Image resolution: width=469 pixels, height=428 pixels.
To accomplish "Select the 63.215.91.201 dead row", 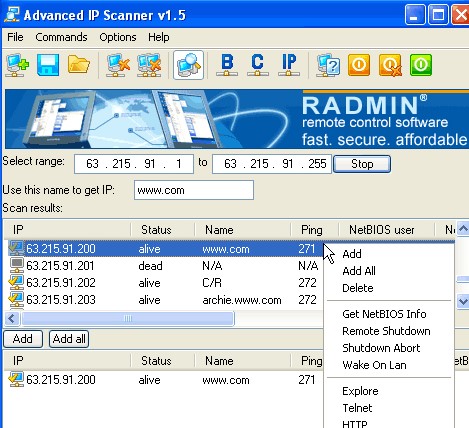I will 165,266.
